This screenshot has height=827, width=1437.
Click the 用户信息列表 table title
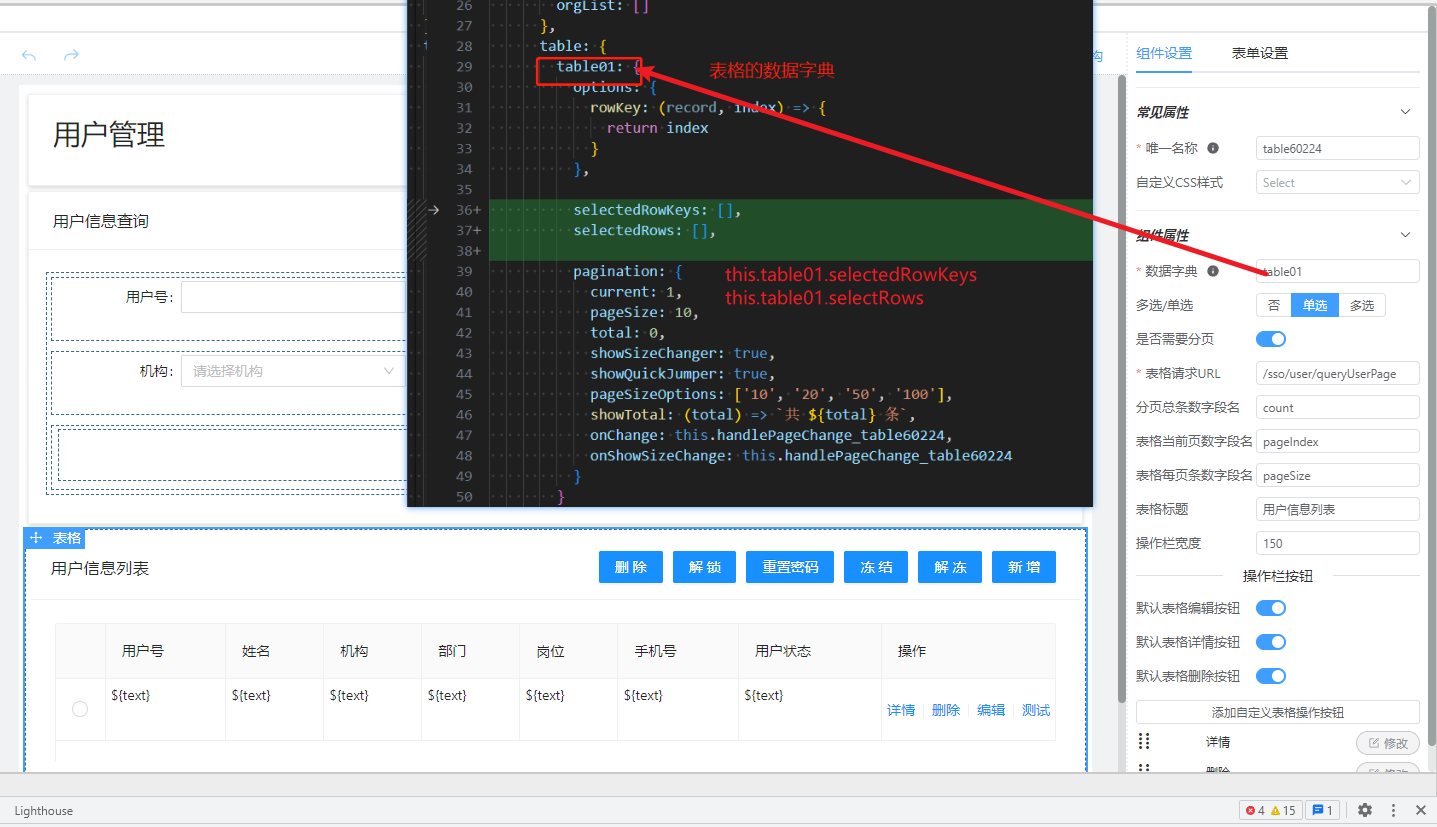100,568
